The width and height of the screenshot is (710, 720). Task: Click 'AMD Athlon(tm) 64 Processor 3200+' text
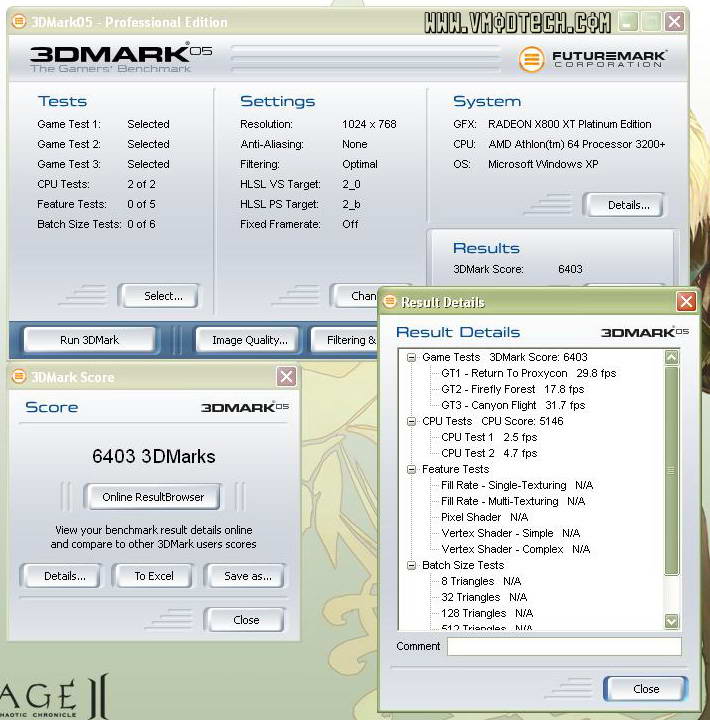(577, 144)
